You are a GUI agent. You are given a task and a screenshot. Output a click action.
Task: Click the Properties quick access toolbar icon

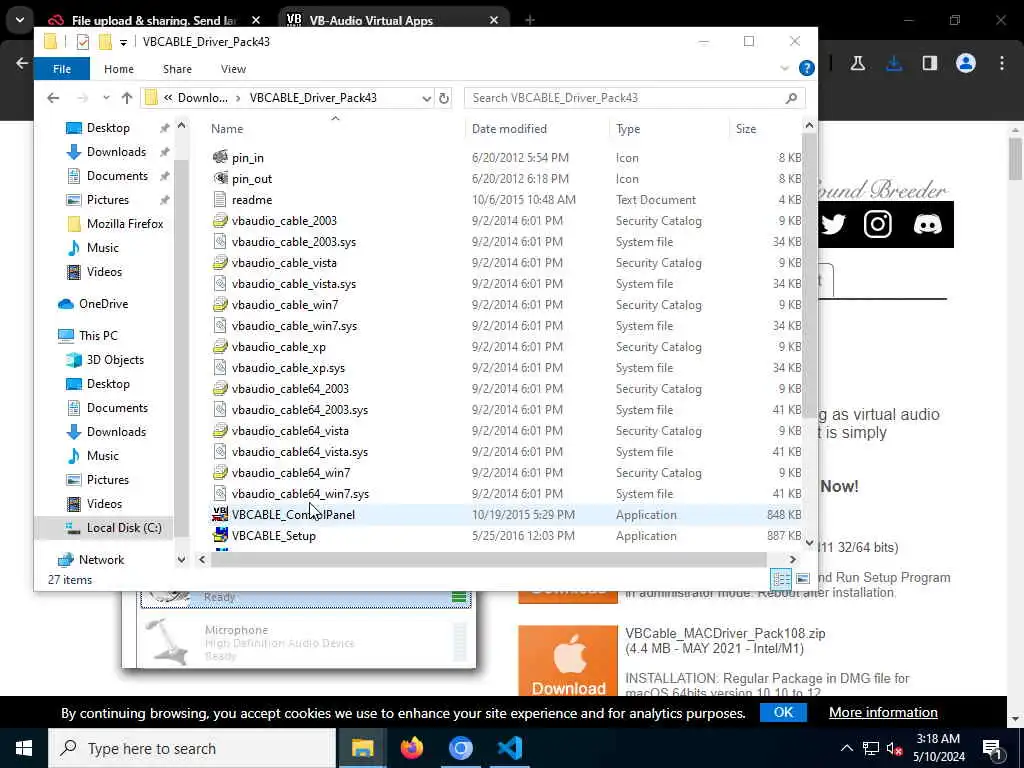(83, 42)
